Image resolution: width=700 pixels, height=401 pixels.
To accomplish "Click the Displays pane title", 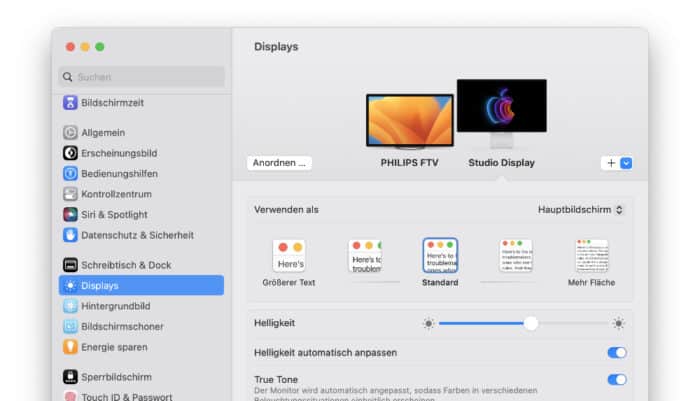I will pos(276,46).
